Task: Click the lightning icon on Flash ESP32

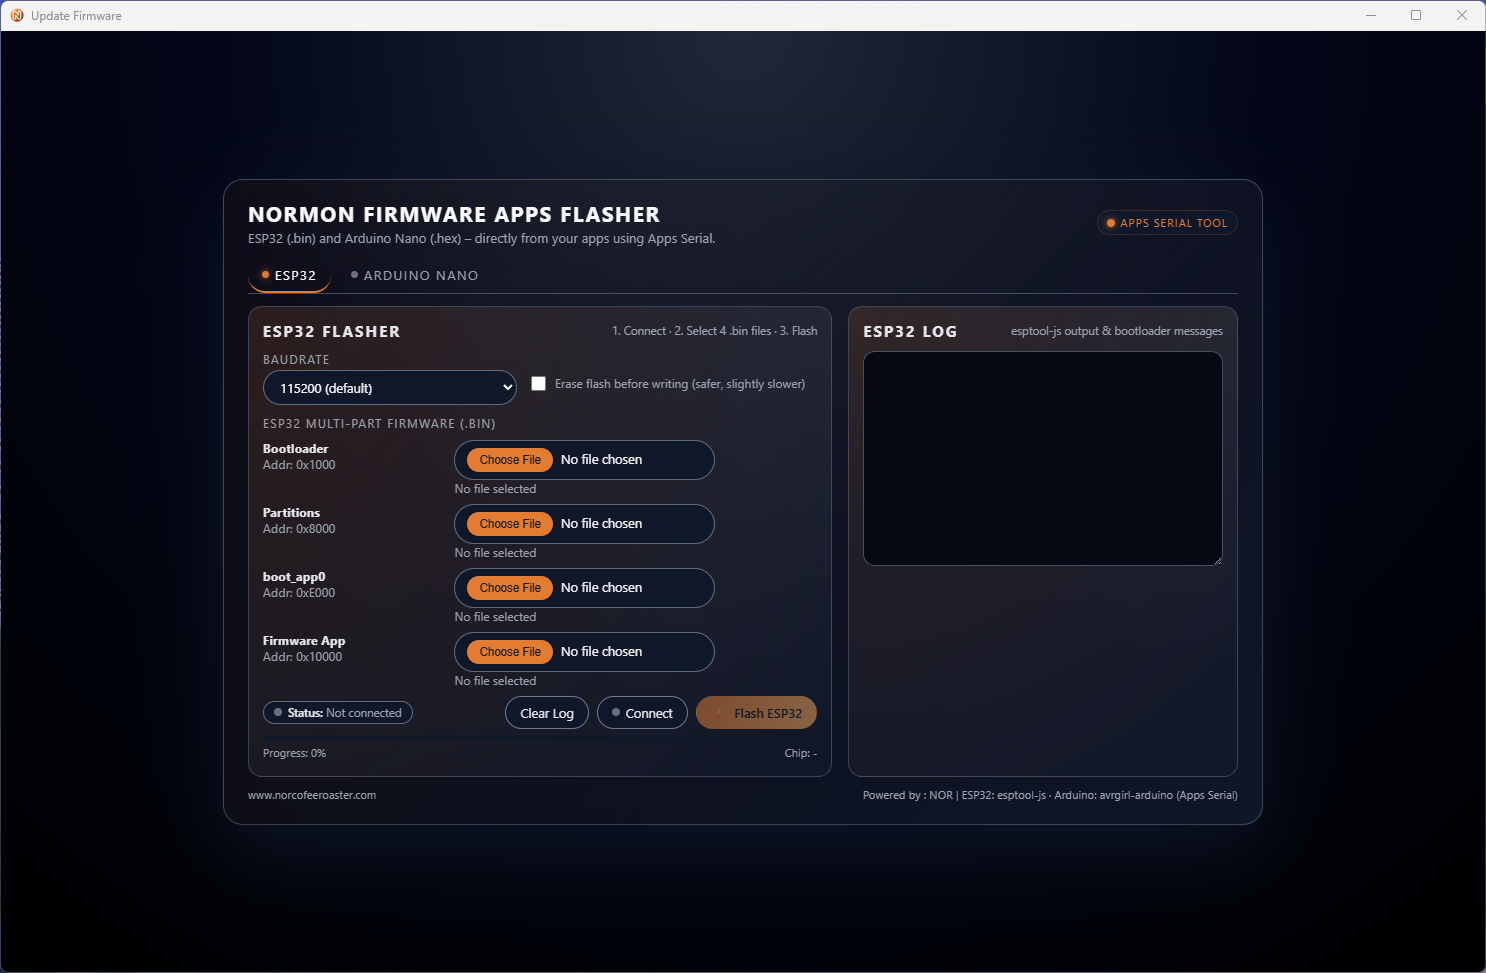Action: pyautogui.click(x=719, y=713)
